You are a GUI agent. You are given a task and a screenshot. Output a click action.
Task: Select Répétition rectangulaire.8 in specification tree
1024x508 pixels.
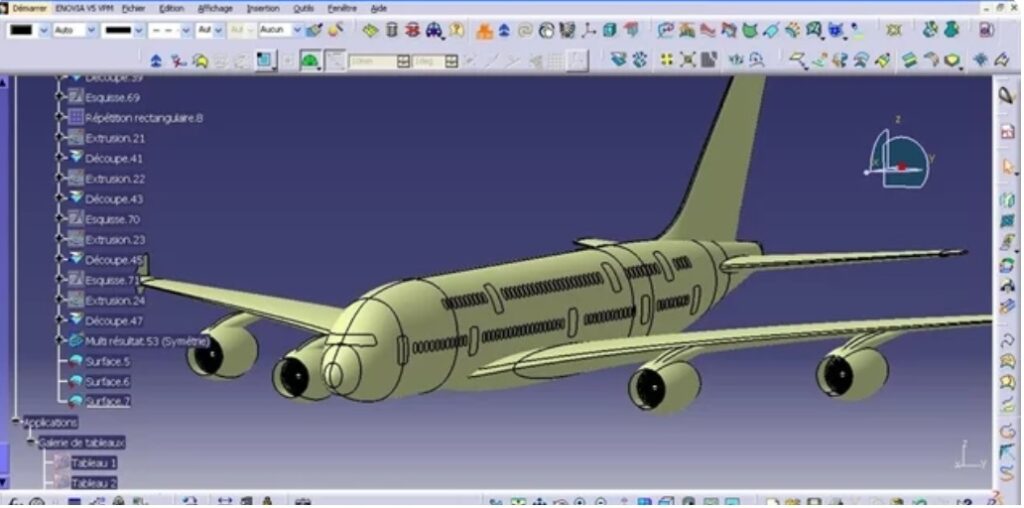[x=144, y=118]
